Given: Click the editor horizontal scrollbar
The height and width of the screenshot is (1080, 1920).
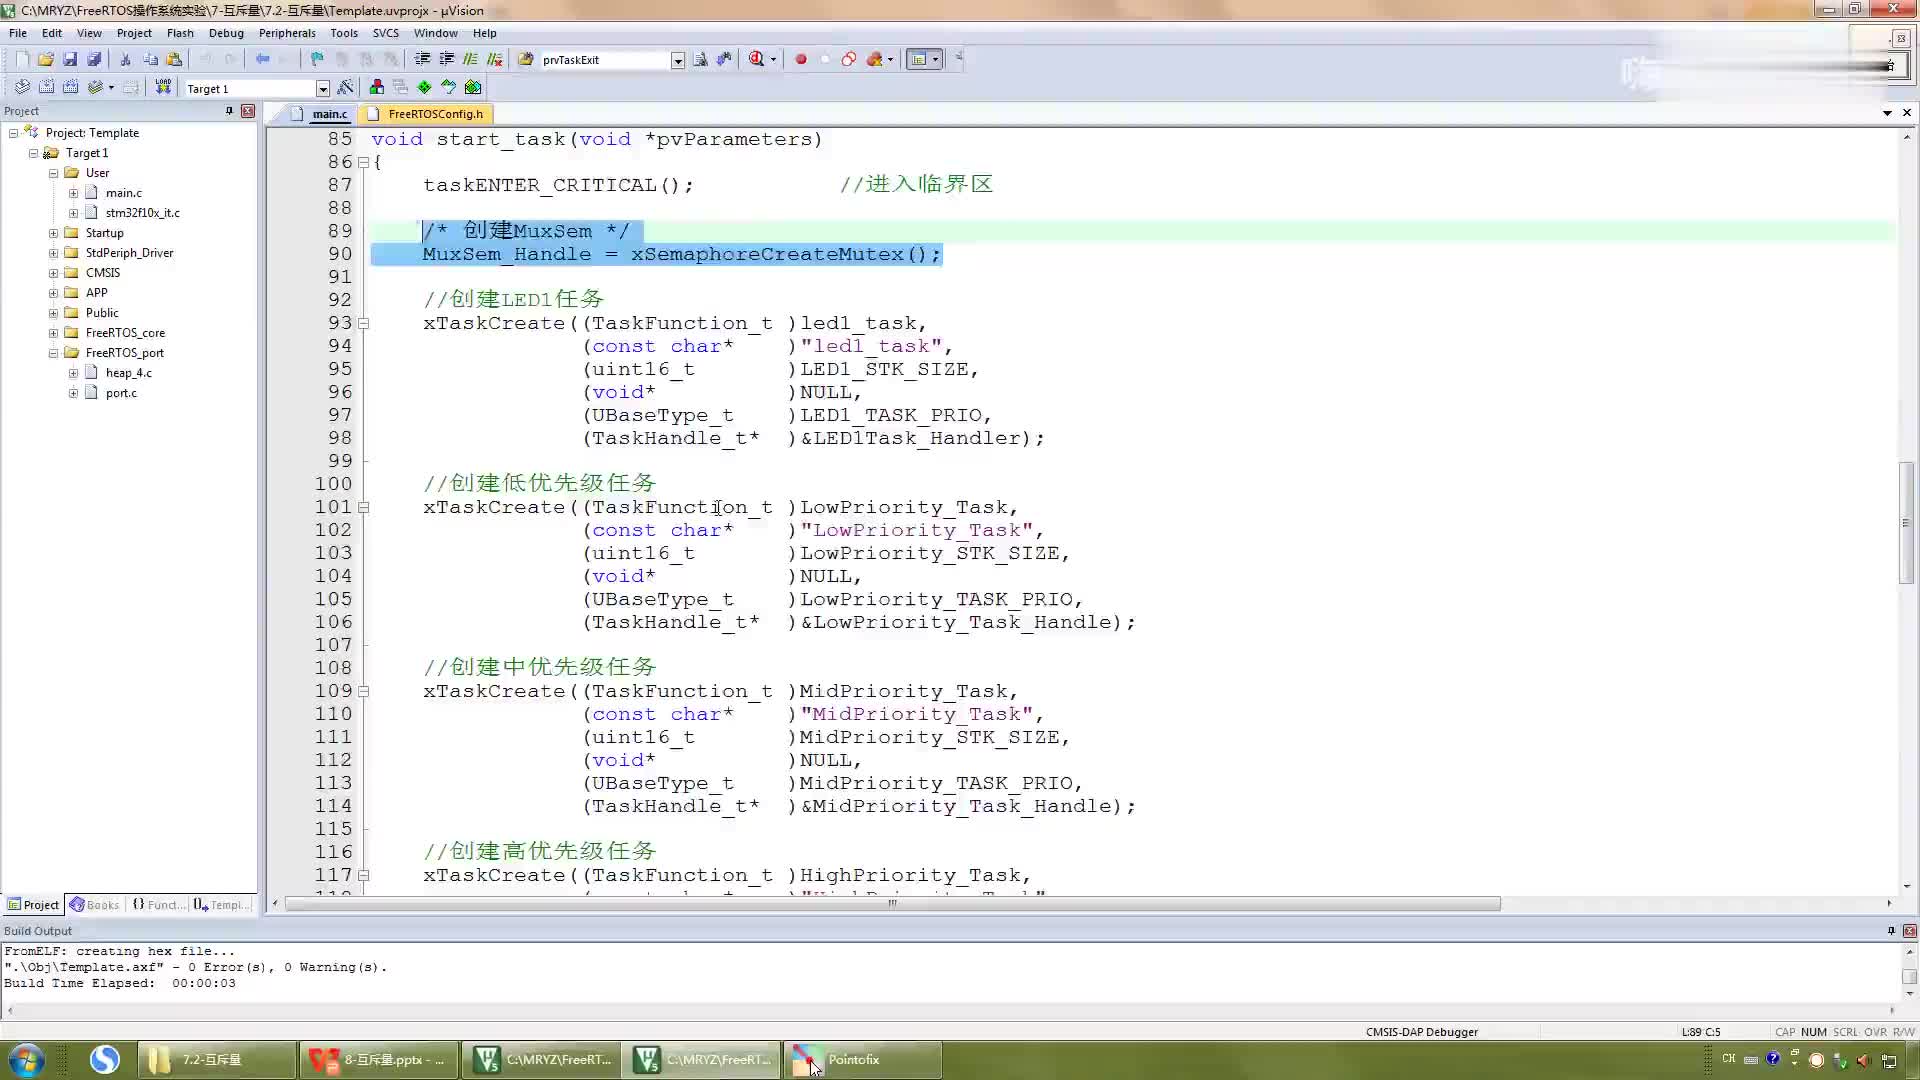Looking at the screenshot, I should [x=892, y=904].
